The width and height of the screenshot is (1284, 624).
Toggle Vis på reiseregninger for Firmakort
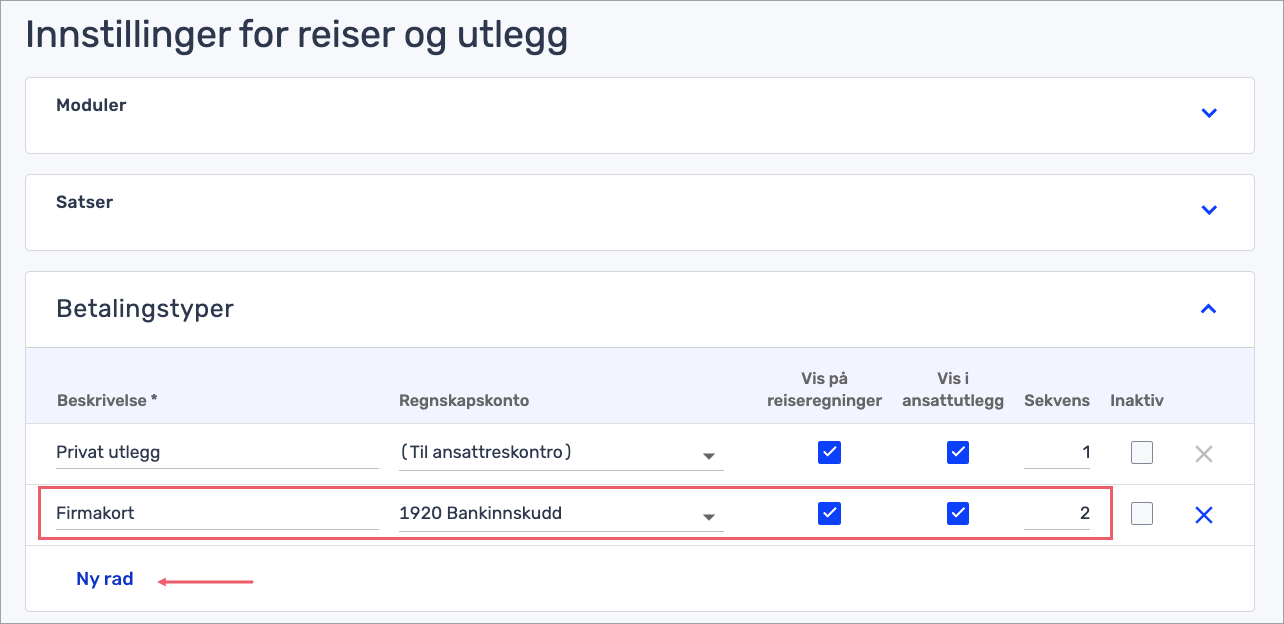(x=829, y=514)
